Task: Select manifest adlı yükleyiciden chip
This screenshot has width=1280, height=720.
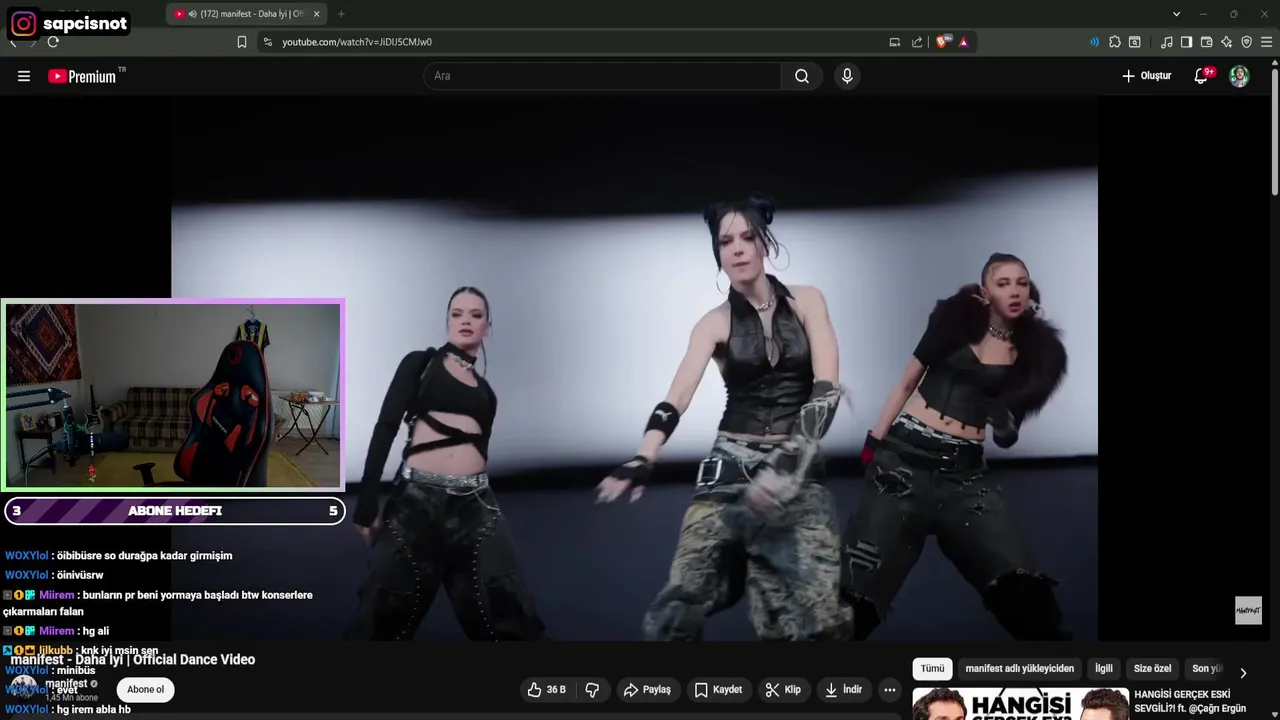Action: [x=1020, y=669]
